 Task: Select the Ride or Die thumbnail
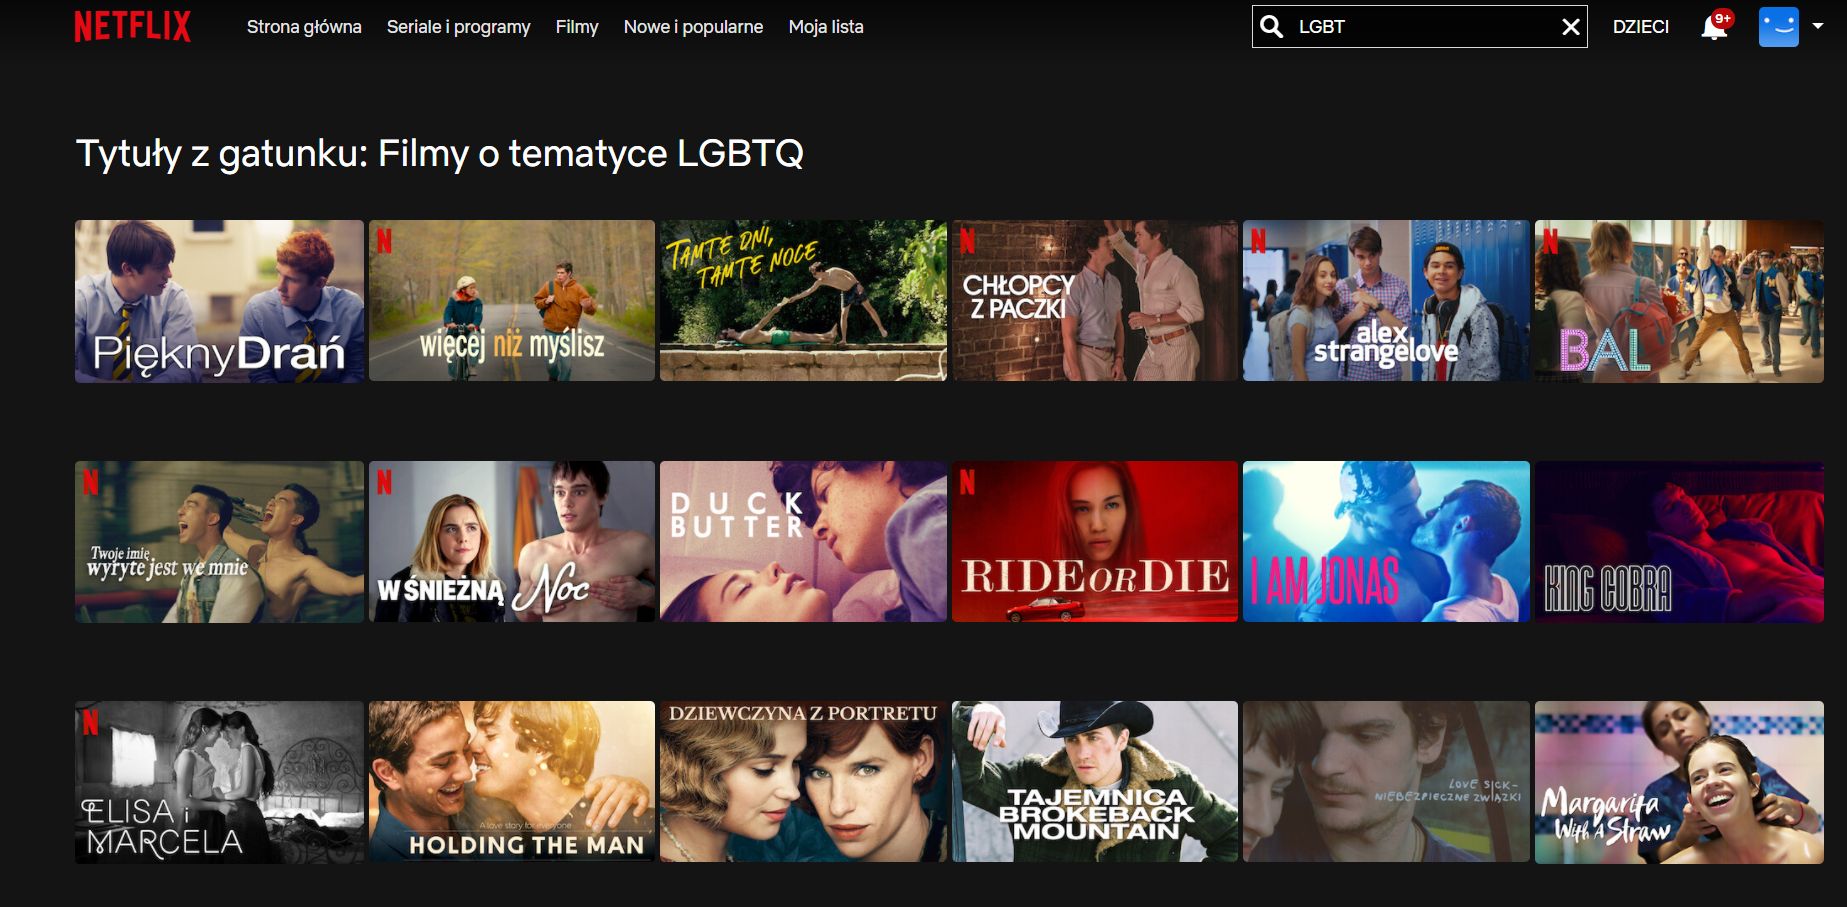click(1095, 542)
